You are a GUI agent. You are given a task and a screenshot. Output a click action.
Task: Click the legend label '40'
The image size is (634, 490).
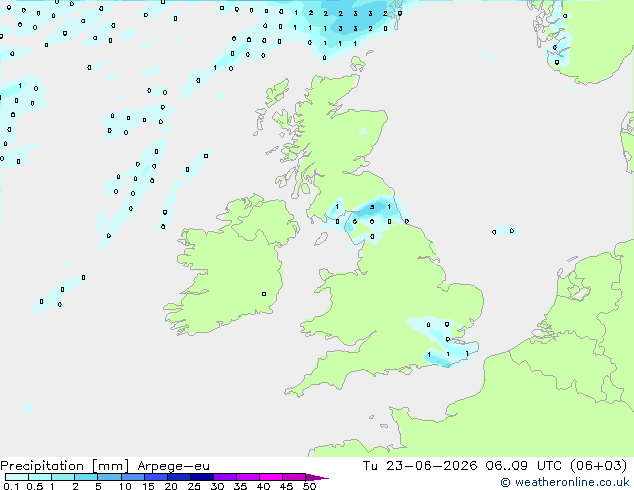263,486
